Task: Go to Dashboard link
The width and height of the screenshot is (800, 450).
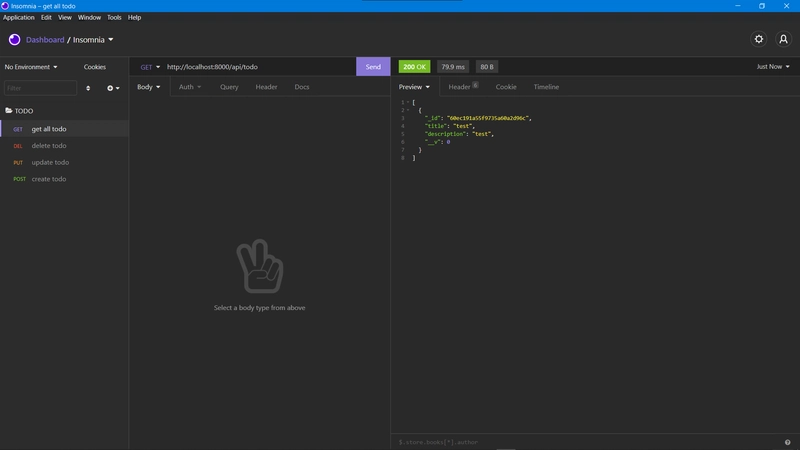Action: coord(45,39)
